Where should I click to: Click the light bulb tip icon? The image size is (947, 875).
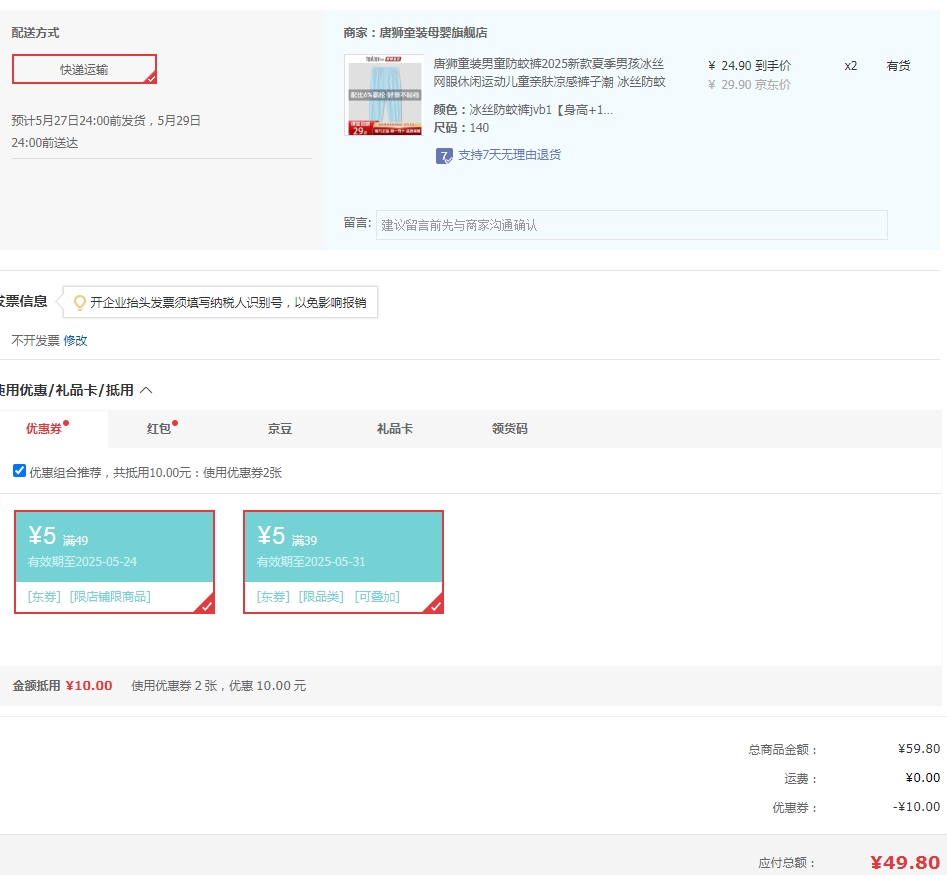[x=79, y=303]
